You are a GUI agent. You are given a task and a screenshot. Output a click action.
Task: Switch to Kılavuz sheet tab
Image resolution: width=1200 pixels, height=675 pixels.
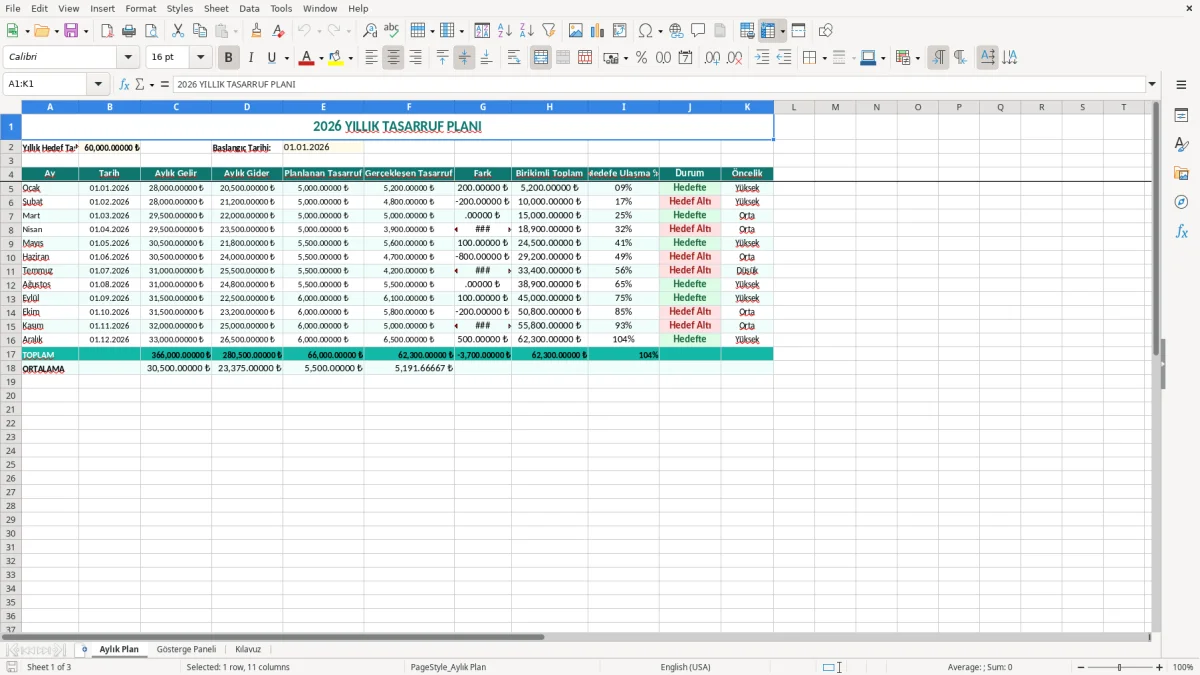[x=248, y=649]
